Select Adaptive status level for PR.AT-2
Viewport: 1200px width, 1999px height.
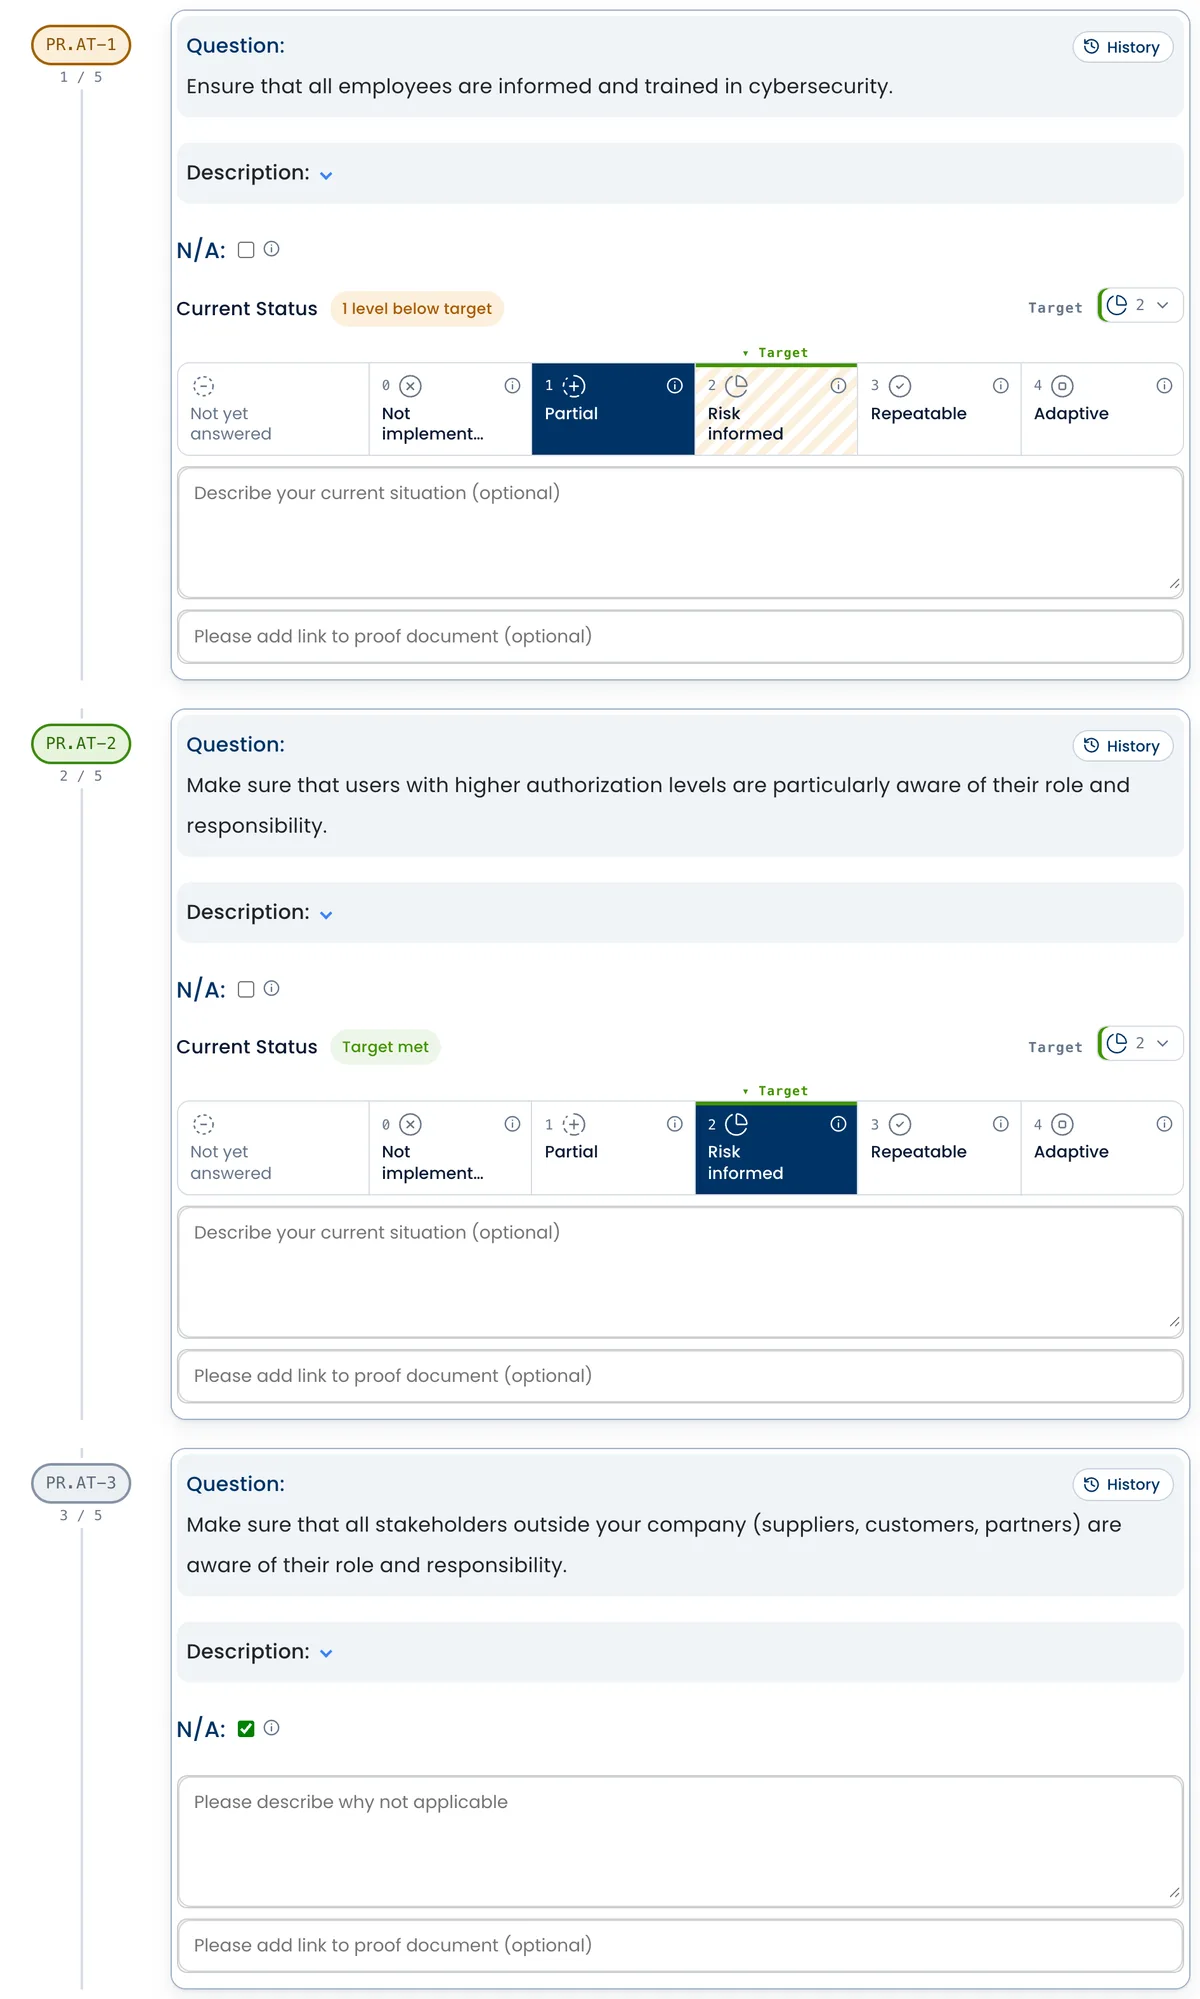pos(1102,1148)
